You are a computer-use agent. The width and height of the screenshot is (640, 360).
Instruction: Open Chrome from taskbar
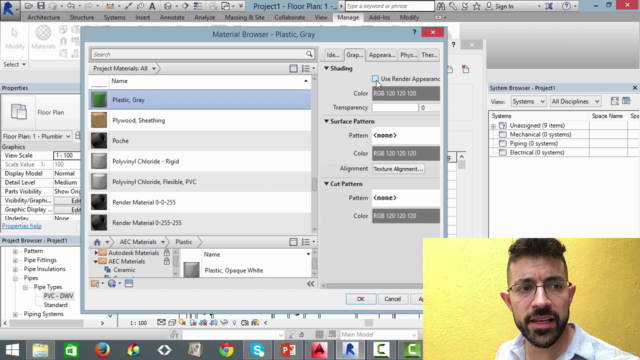point(227,350)
